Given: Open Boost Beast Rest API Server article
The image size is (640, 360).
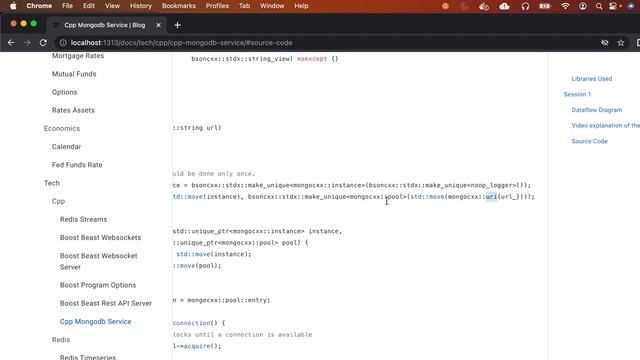Looking at the screenshot, I should click(x=106, y=303).
